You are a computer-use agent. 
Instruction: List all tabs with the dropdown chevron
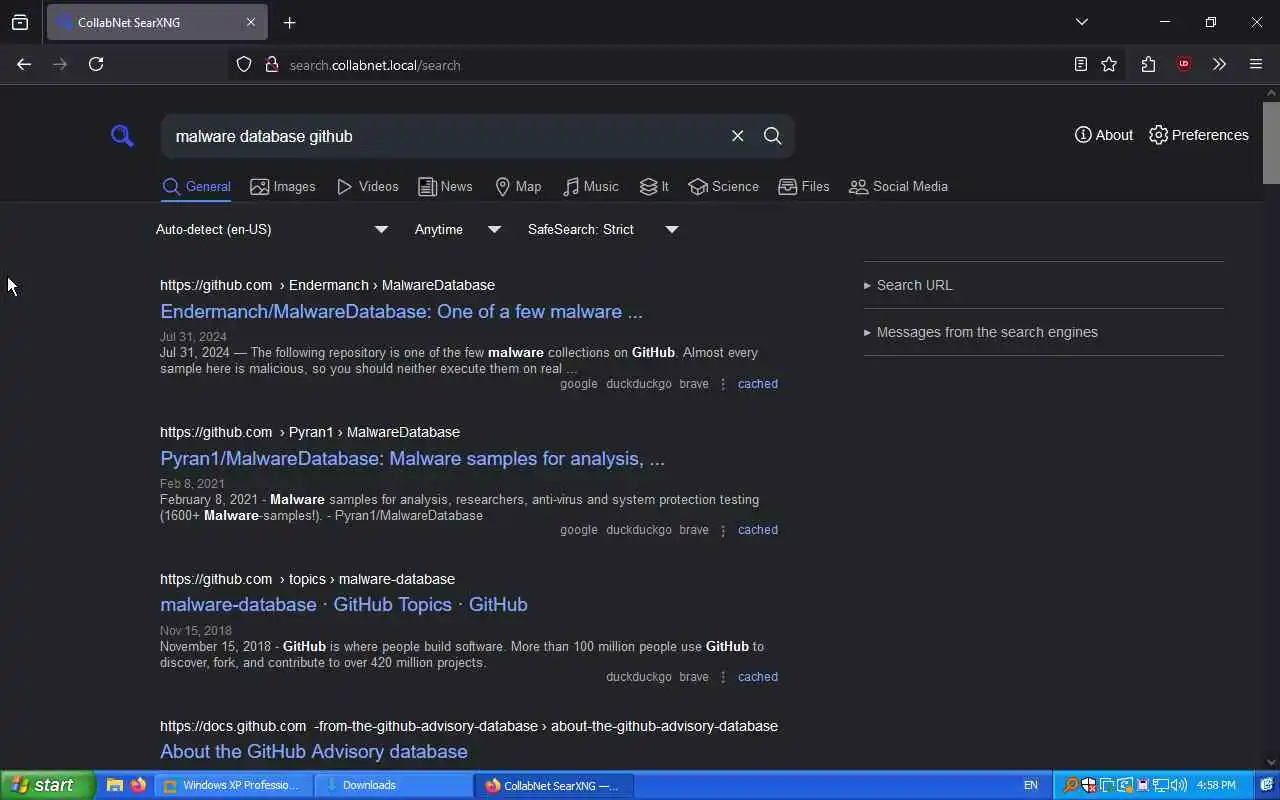click(1082, 22)
